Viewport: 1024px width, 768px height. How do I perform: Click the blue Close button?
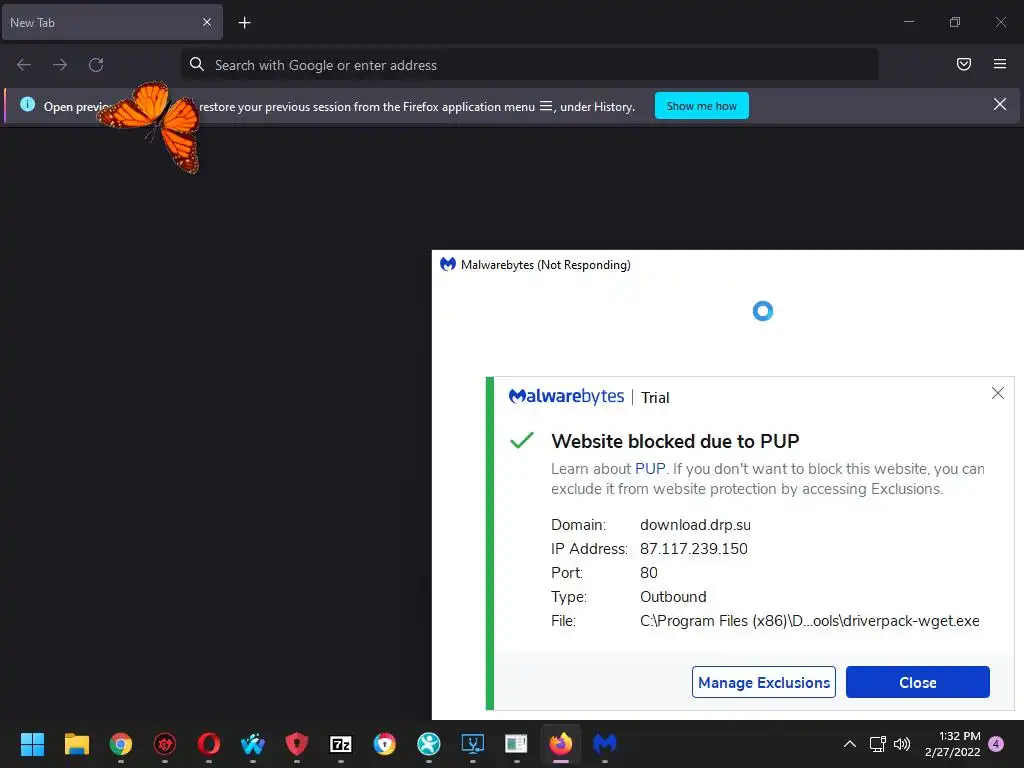[918, 682]
